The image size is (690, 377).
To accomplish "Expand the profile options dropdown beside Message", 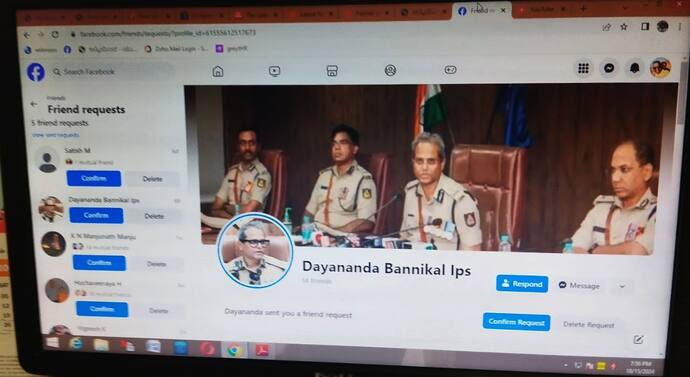I will [622, 286].
